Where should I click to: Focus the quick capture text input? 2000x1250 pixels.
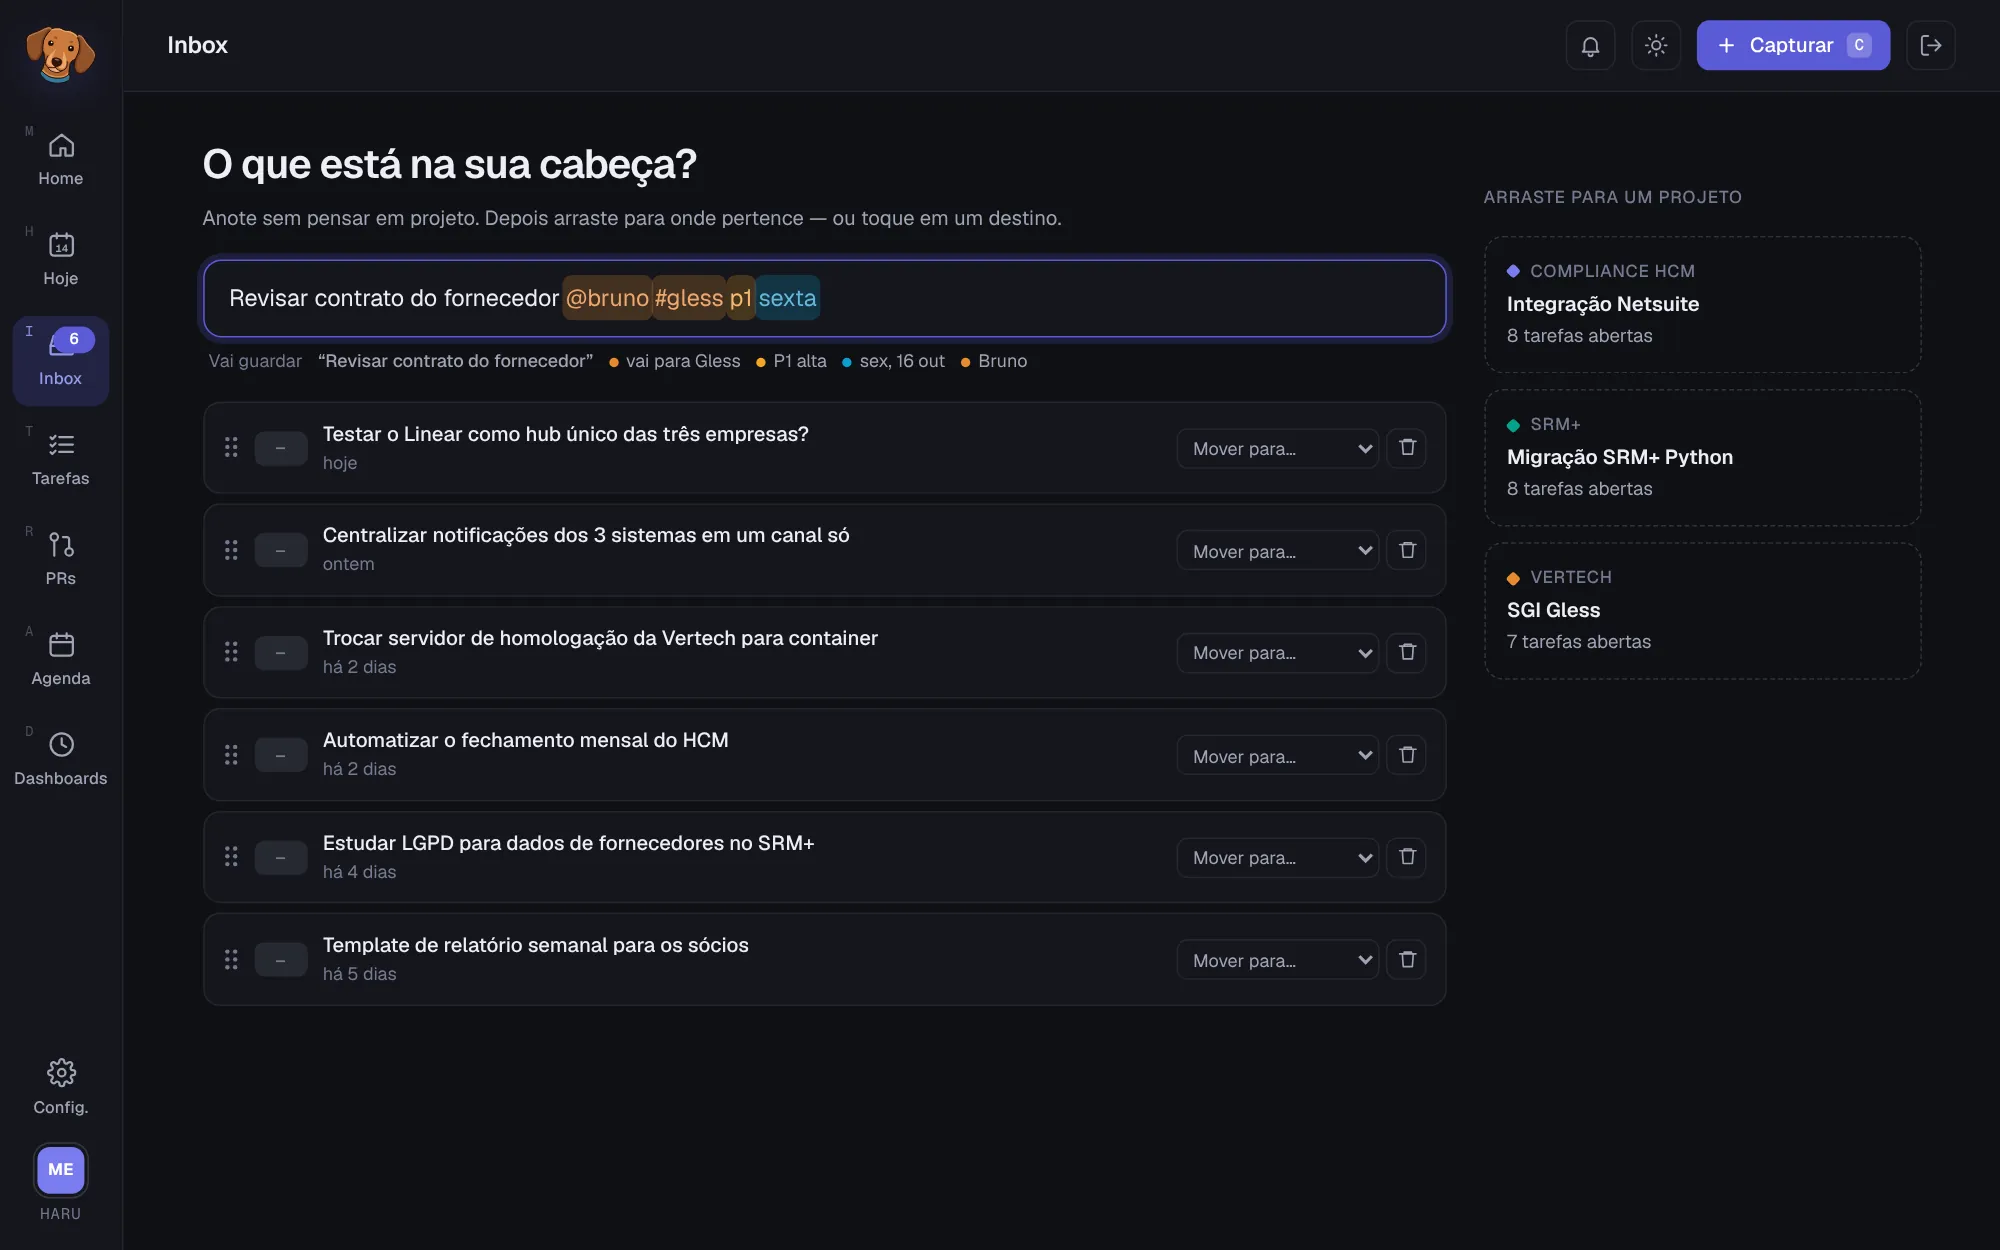pos(825,298)
